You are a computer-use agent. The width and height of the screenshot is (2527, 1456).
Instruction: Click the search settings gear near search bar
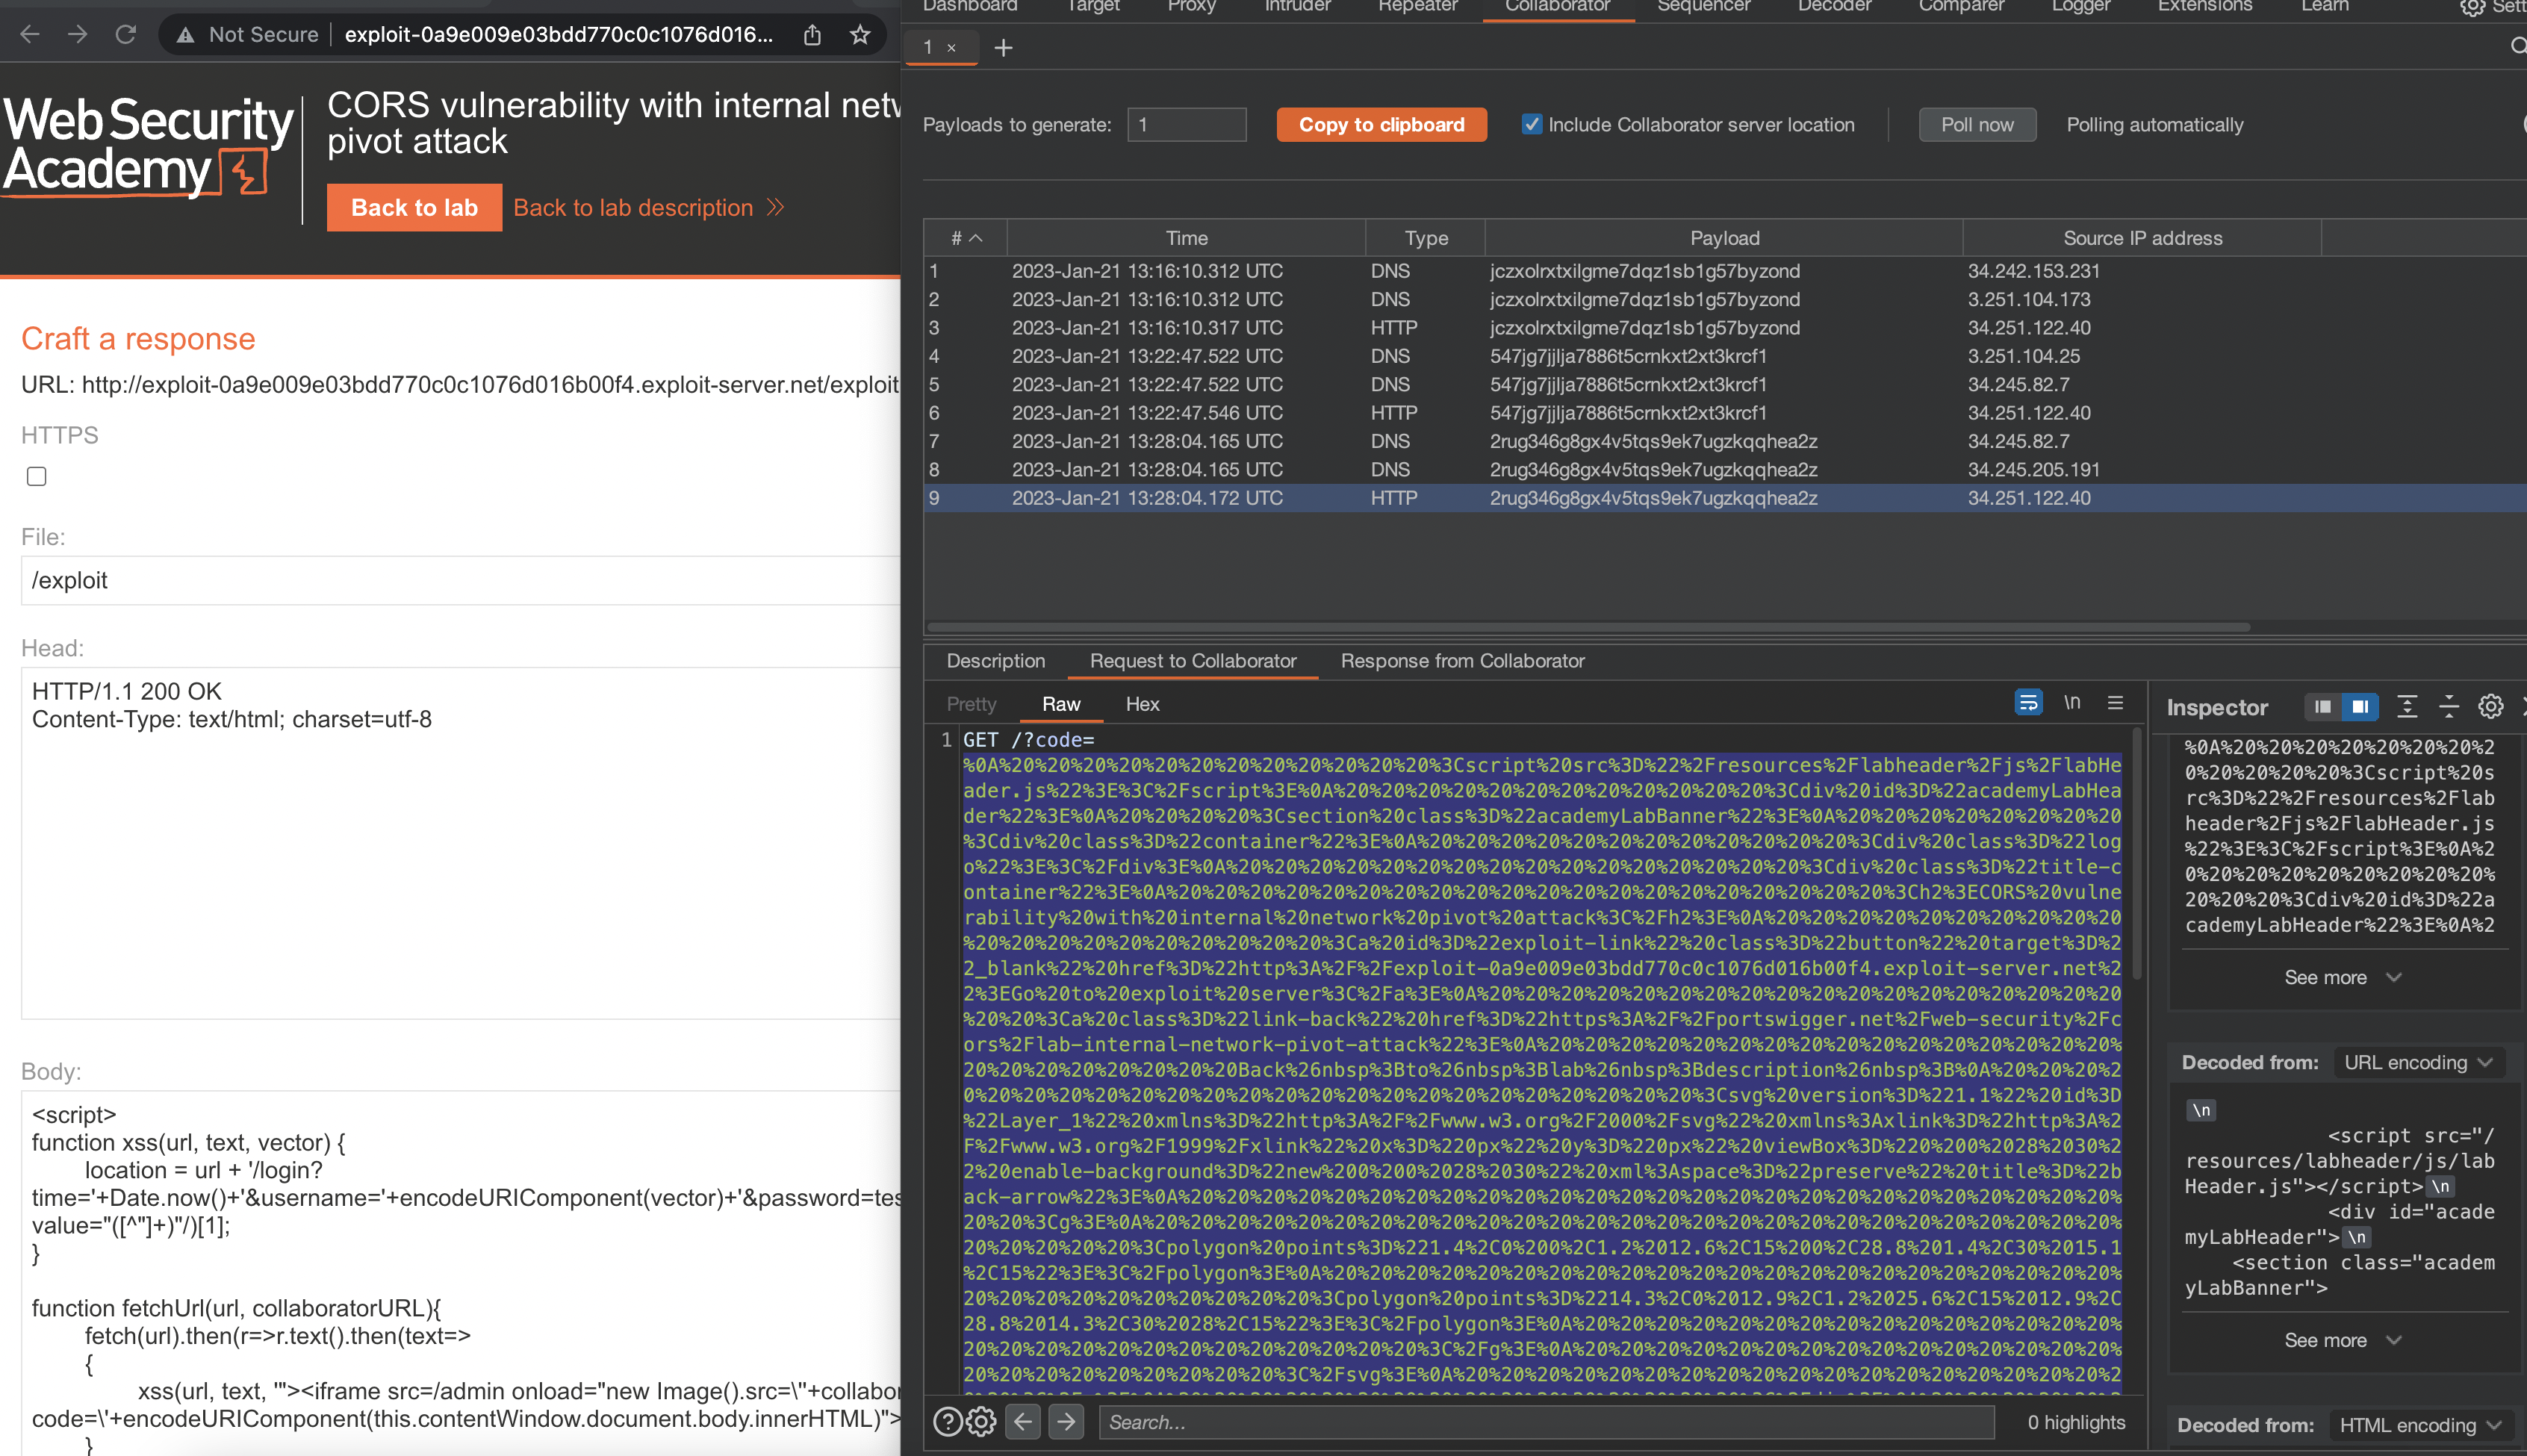[x=981, y=1421]
